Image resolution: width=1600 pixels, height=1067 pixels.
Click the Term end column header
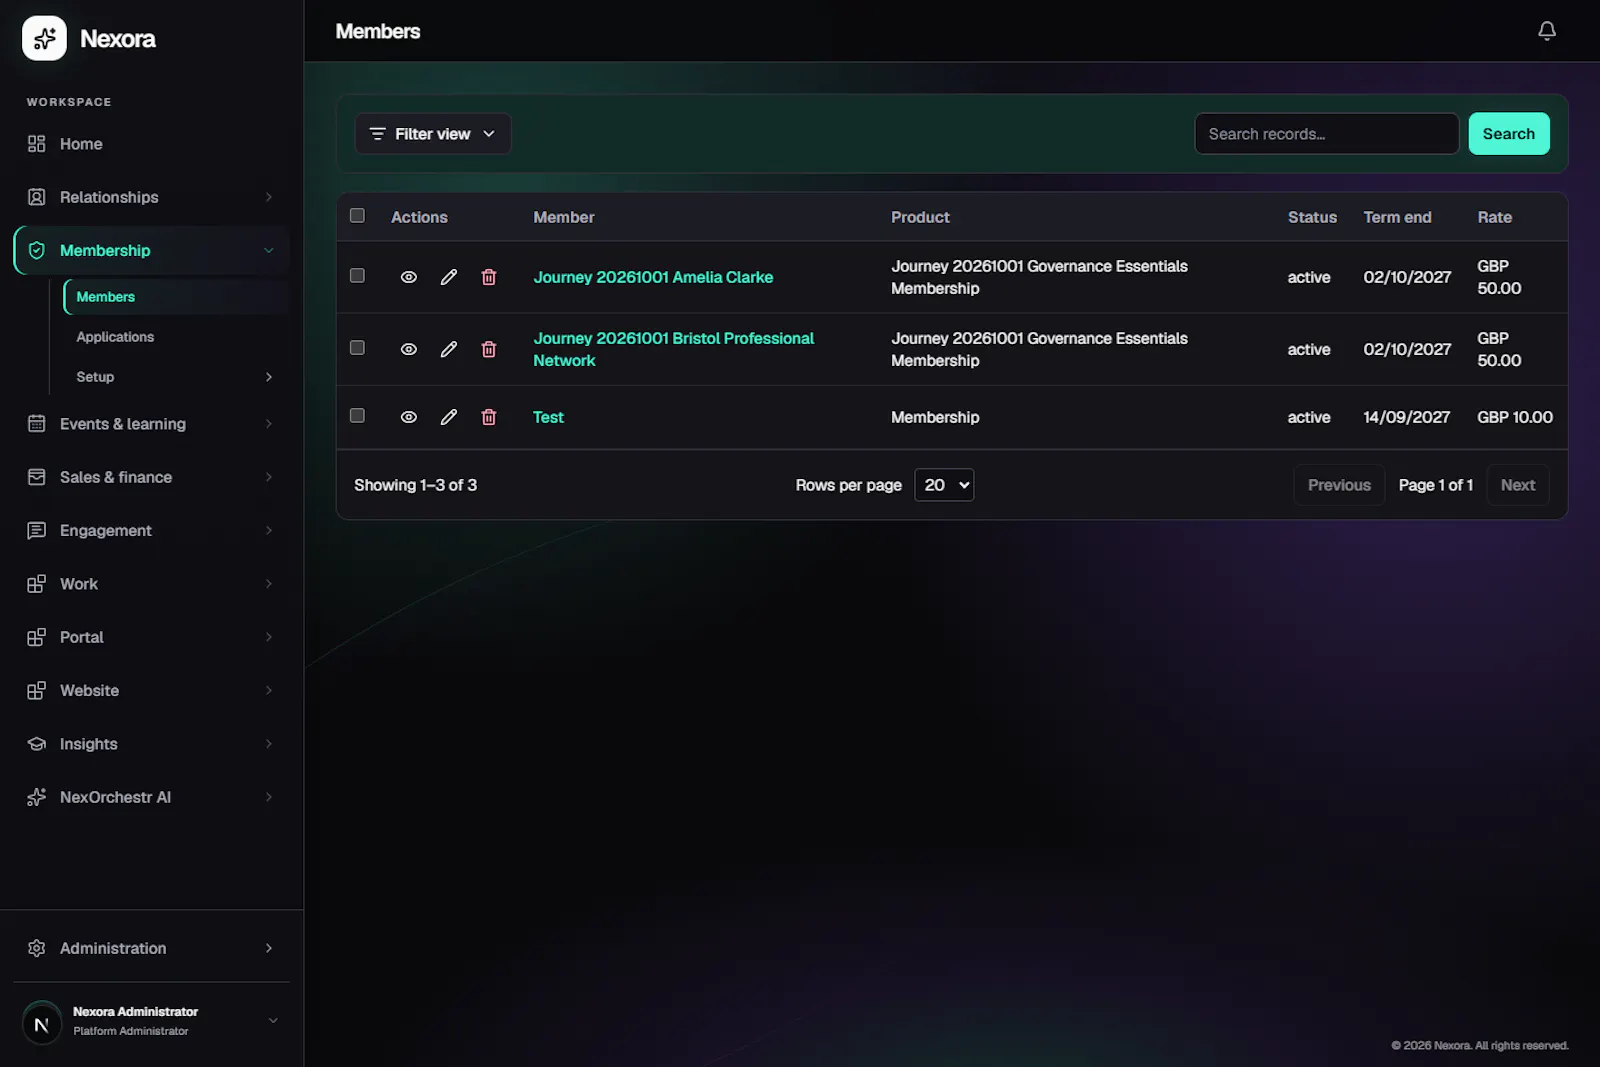[x=1397, y=217]
